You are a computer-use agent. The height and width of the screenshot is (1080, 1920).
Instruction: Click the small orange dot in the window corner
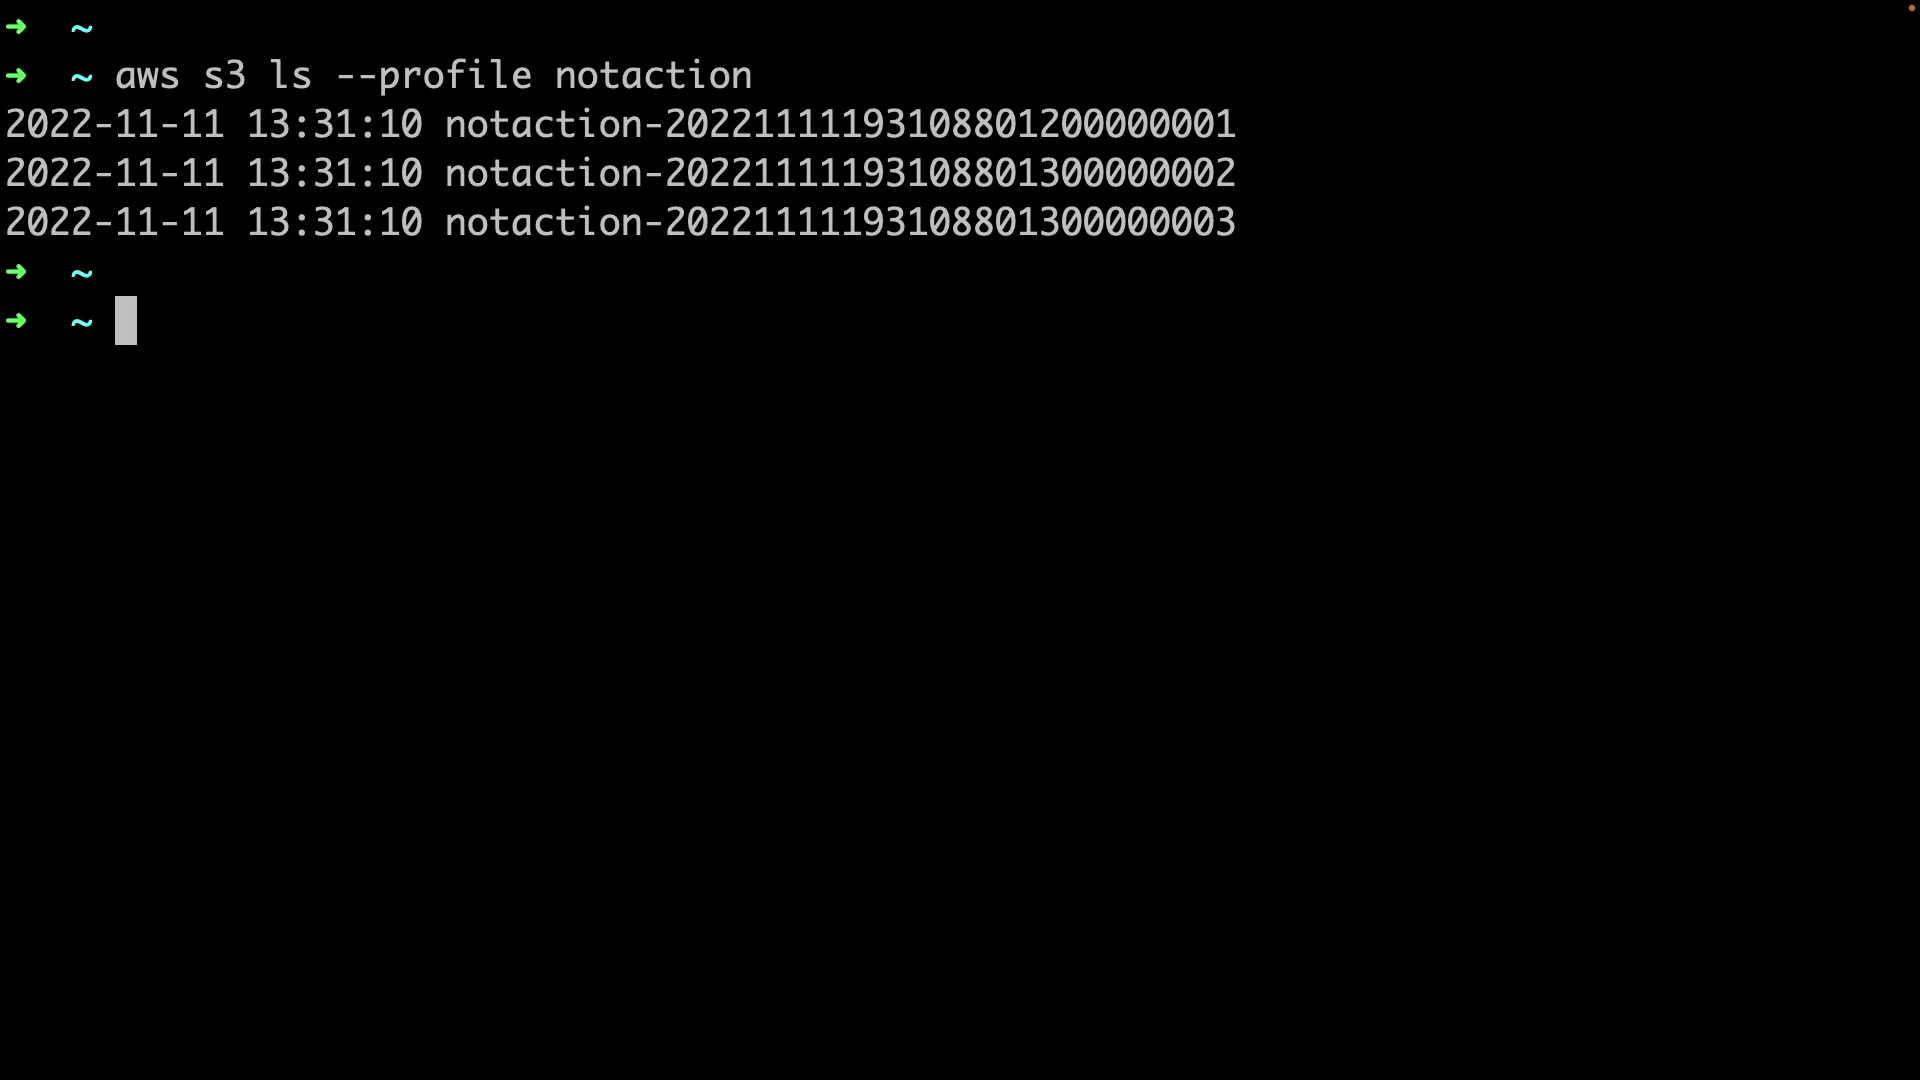tap(1911, 7)
